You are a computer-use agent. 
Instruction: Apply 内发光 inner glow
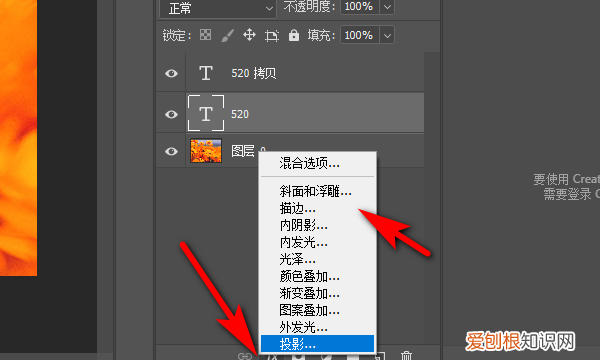[x=304, y=242]
